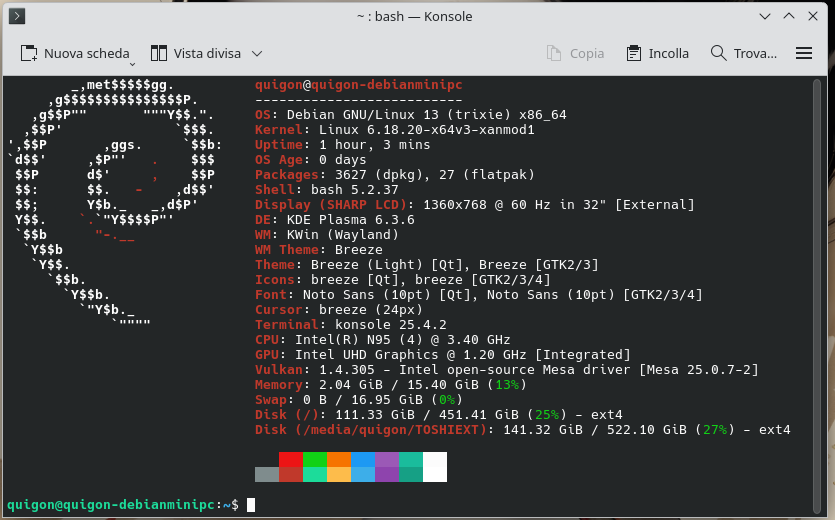Click the Copia button
Screen dimensions: 835x520
point(575,53)
